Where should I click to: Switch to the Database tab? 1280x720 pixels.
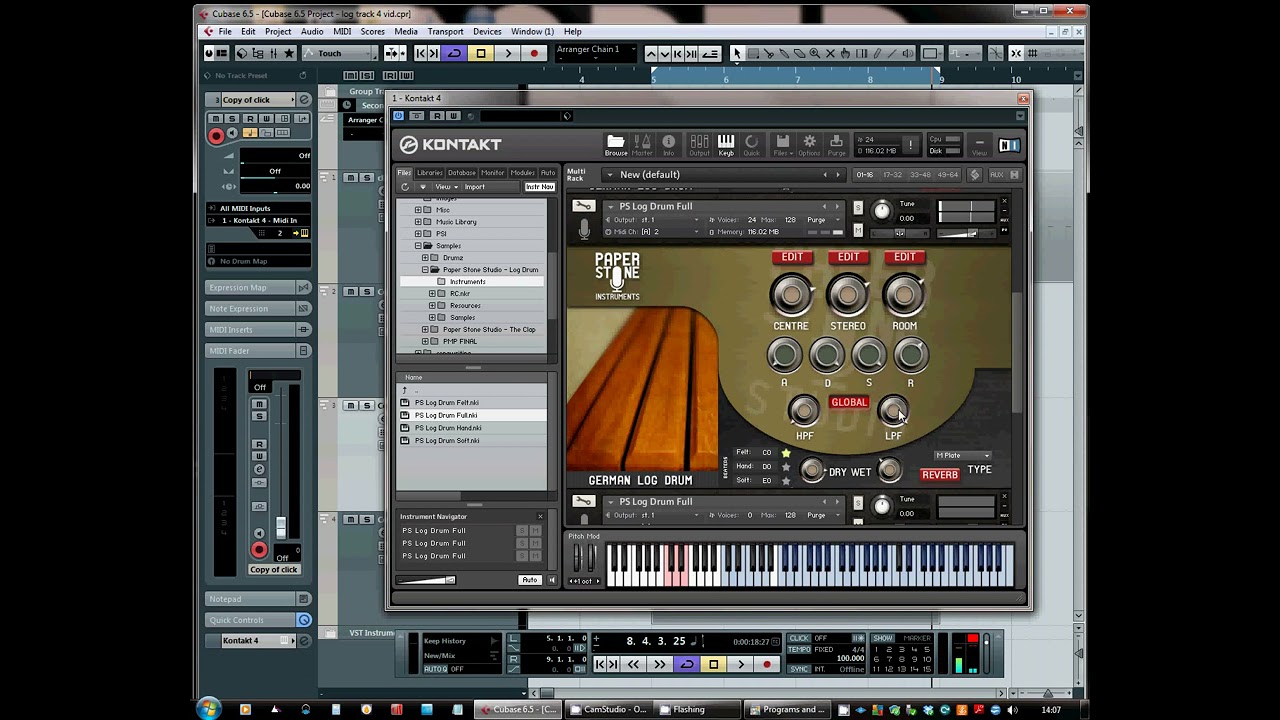[x=462, y=173]
